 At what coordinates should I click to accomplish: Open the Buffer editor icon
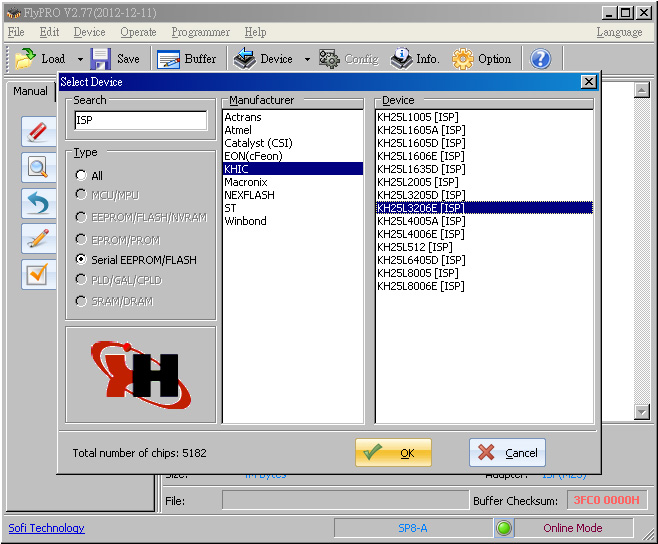tap(168, 59)
